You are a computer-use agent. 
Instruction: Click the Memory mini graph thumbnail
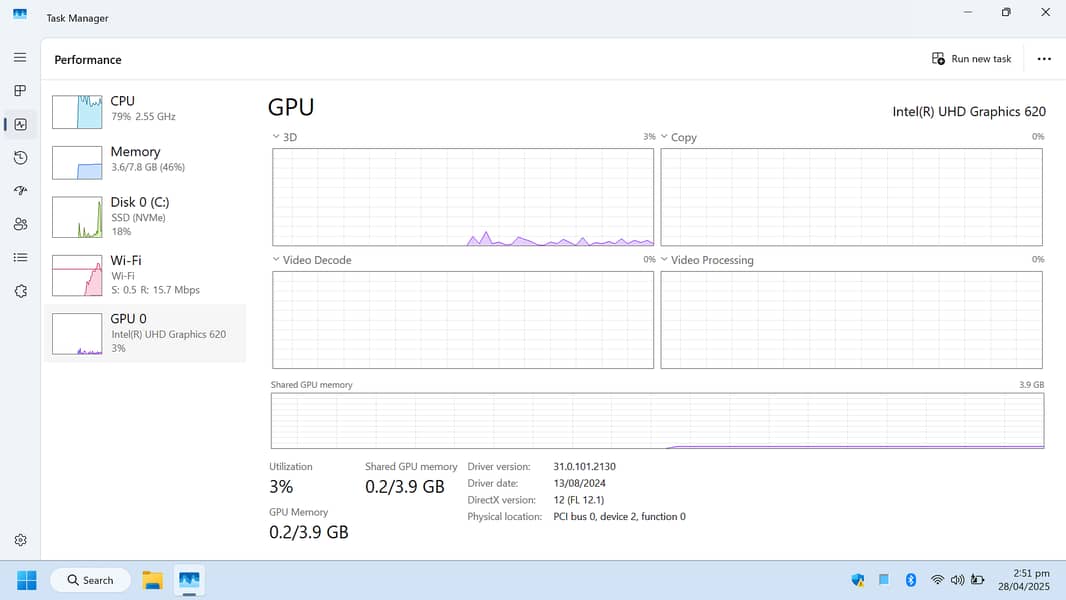click(x=78, y=162)
